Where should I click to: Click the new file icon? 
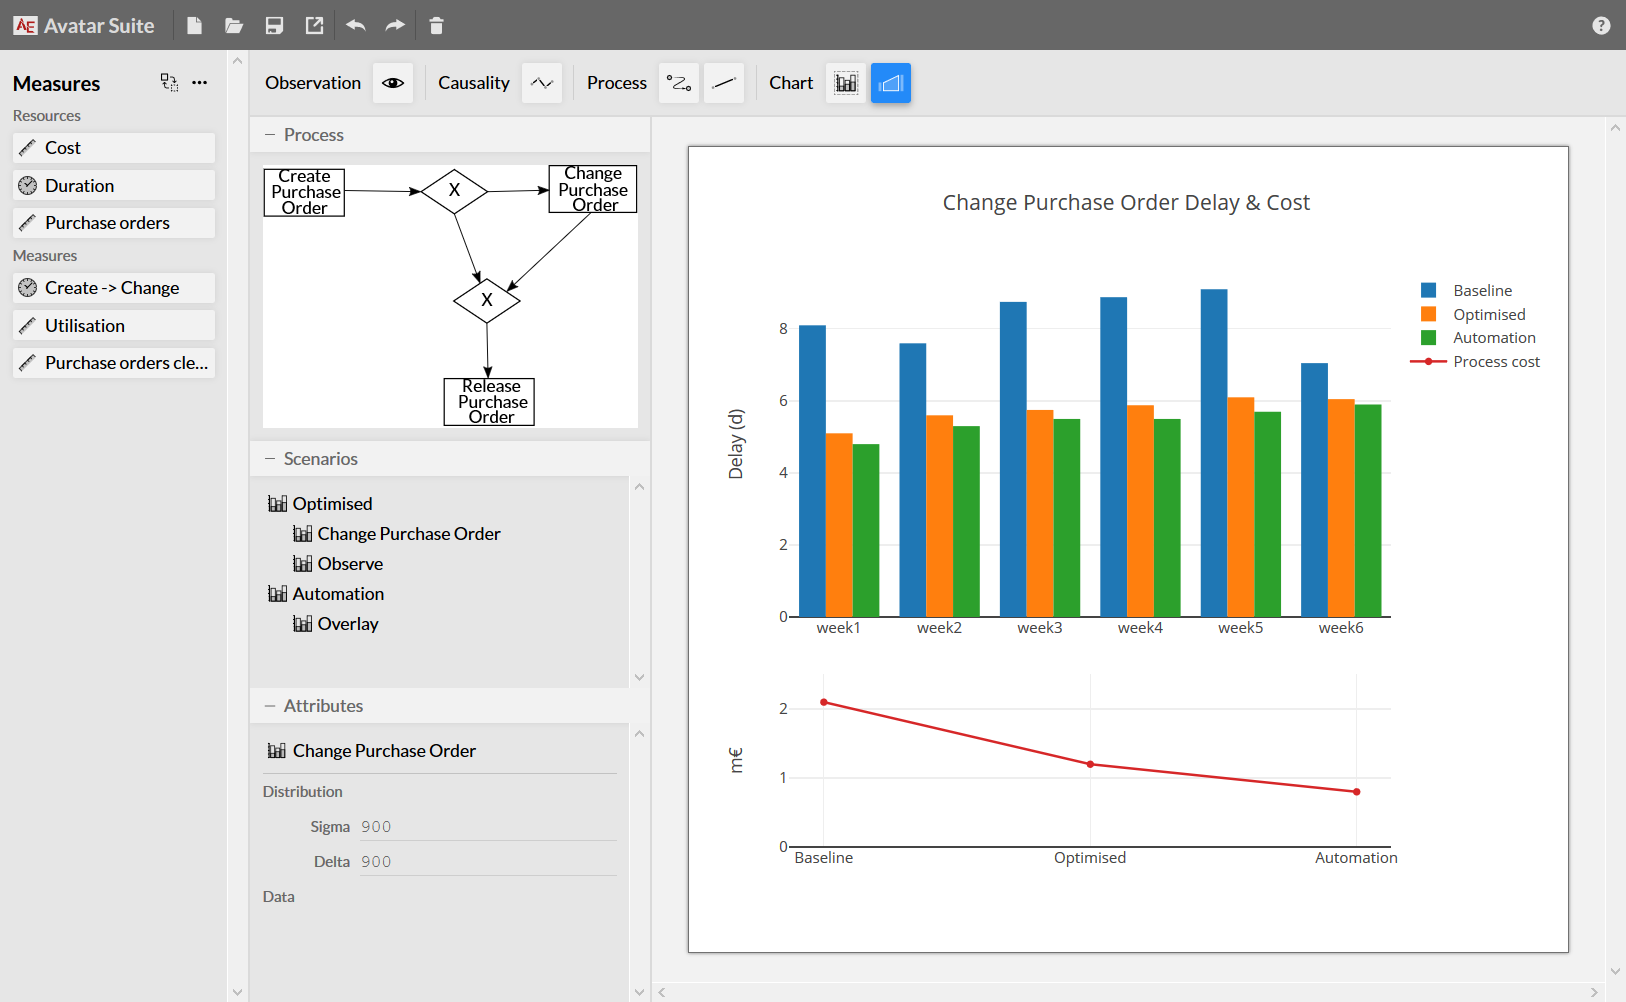click(194, 26)
